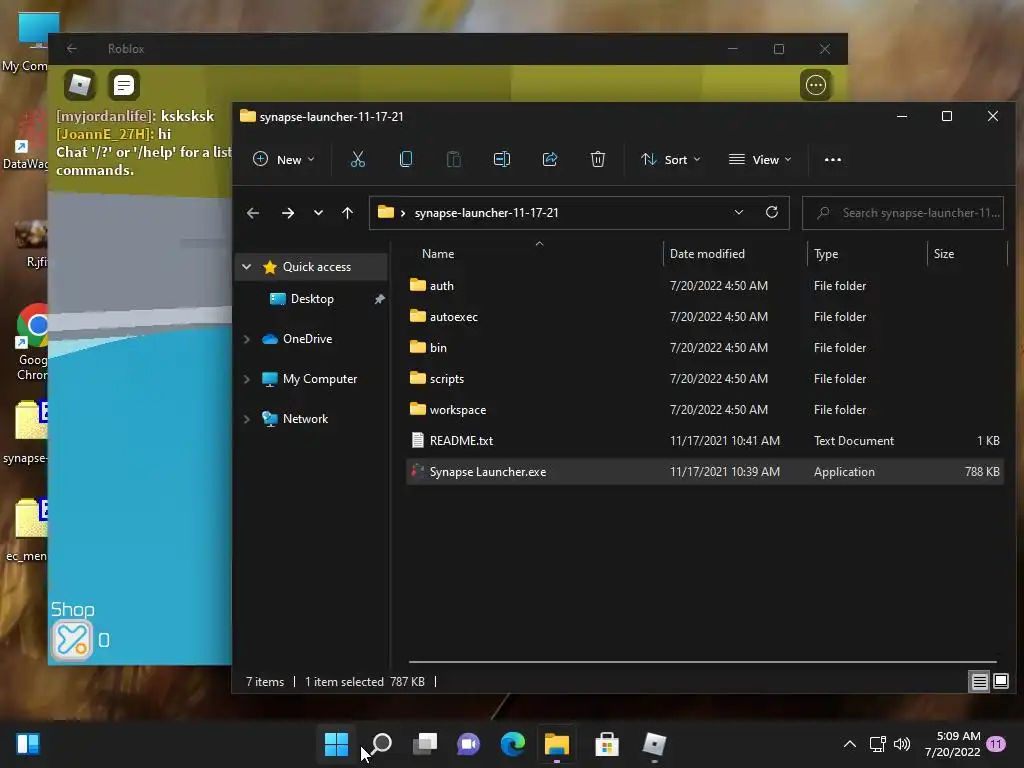The height and width of the screenshot is (768, 1024).
Task: Switch to Large icons view in status bar
Action: [1000, 682]
